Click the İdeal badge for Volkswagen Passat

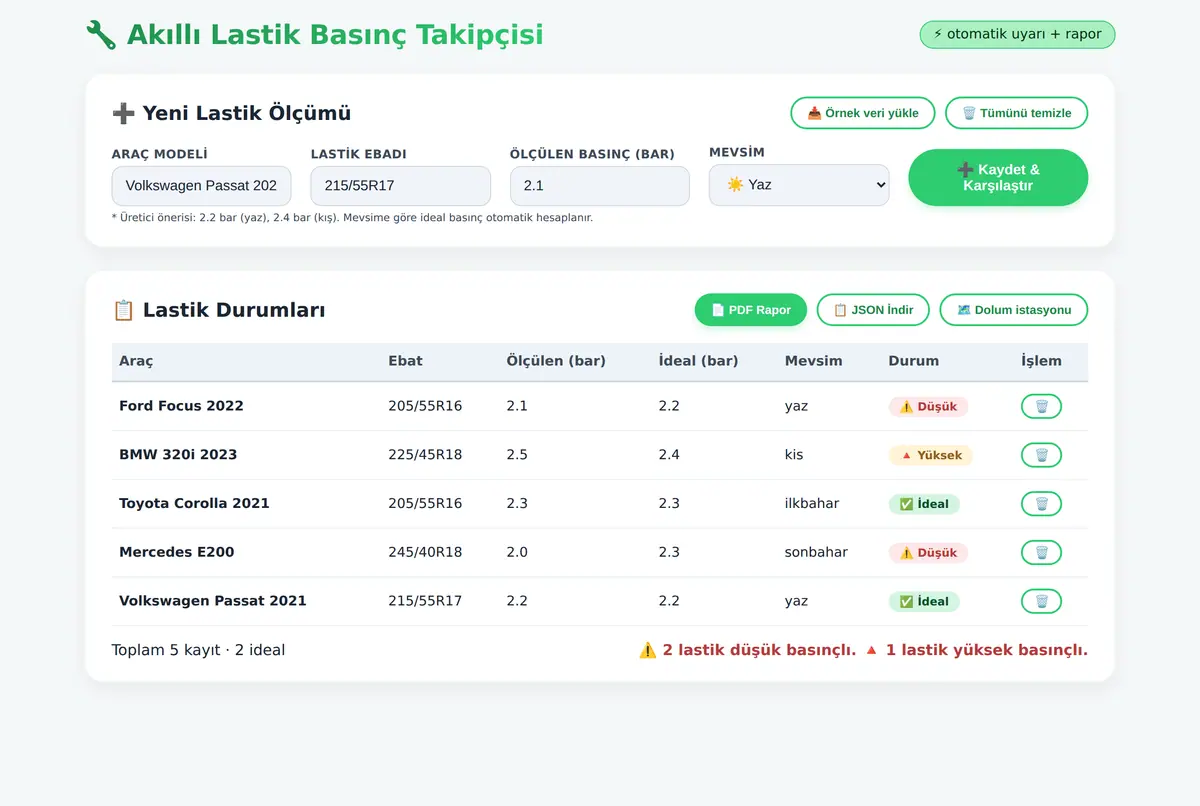[924, 601]
